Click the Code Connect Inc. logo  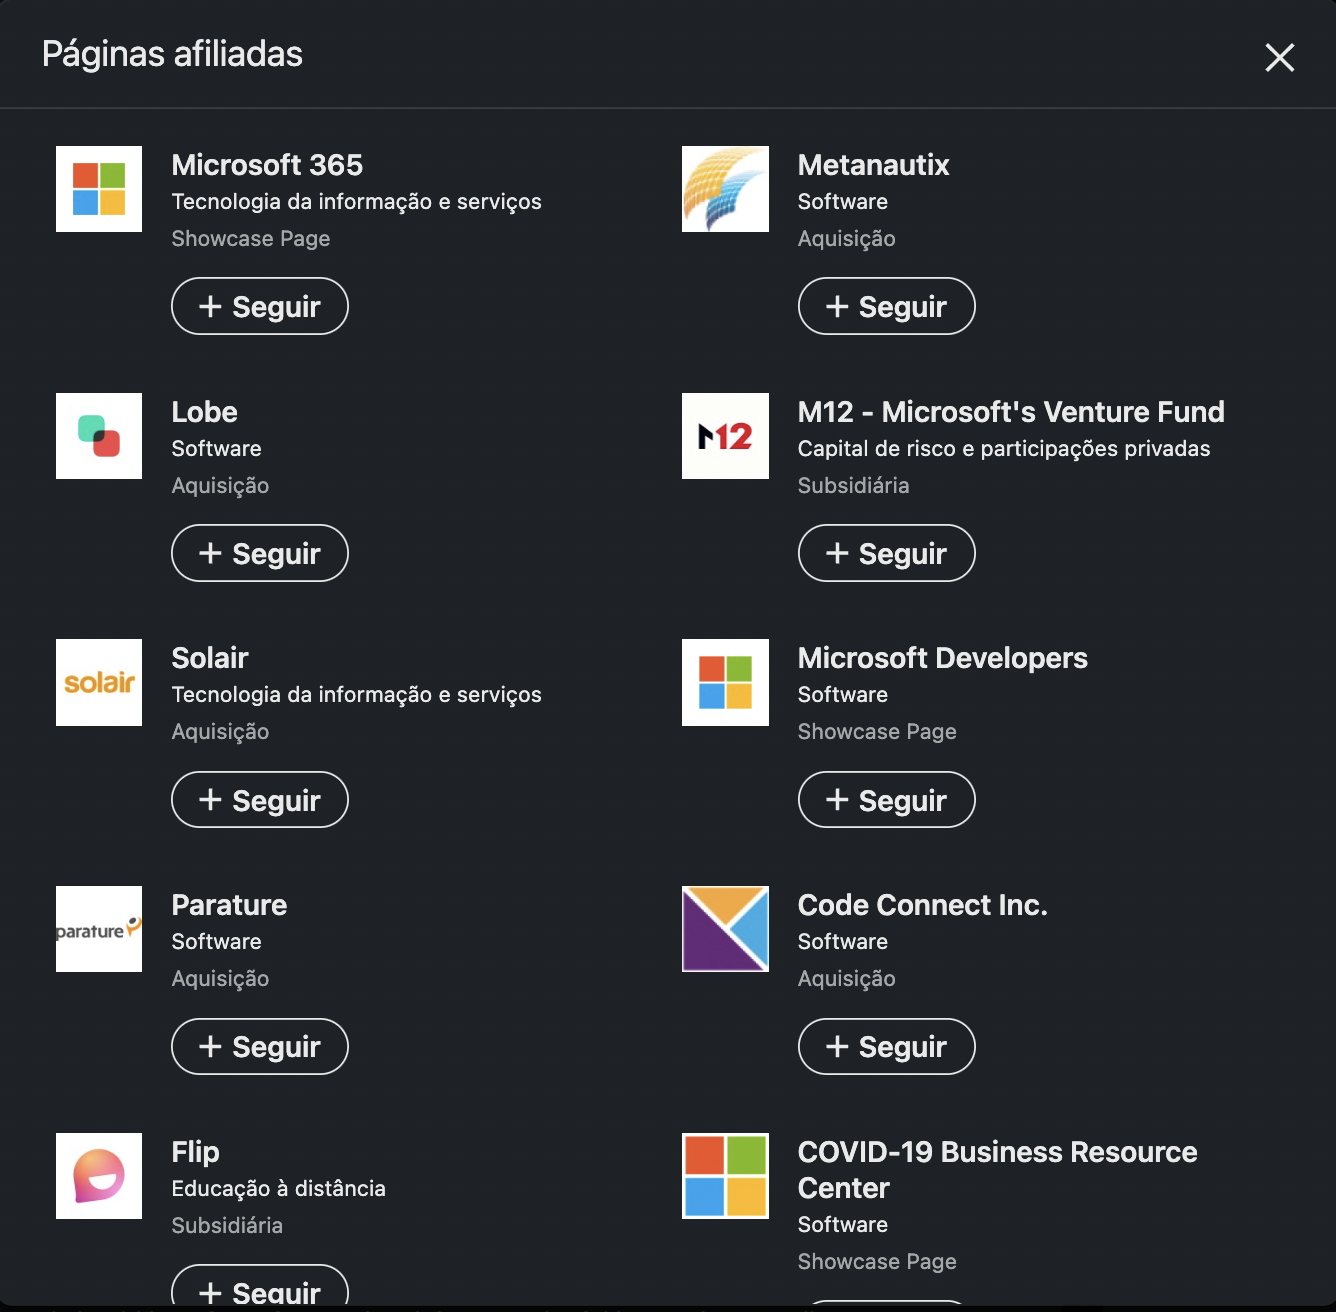click(x=725, y=929)
